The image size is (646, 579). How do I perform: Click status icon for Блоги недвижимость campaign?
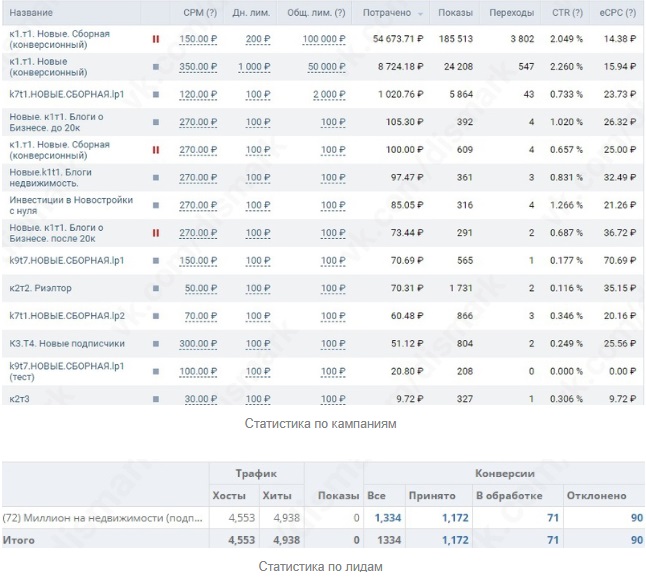(156, 177)
